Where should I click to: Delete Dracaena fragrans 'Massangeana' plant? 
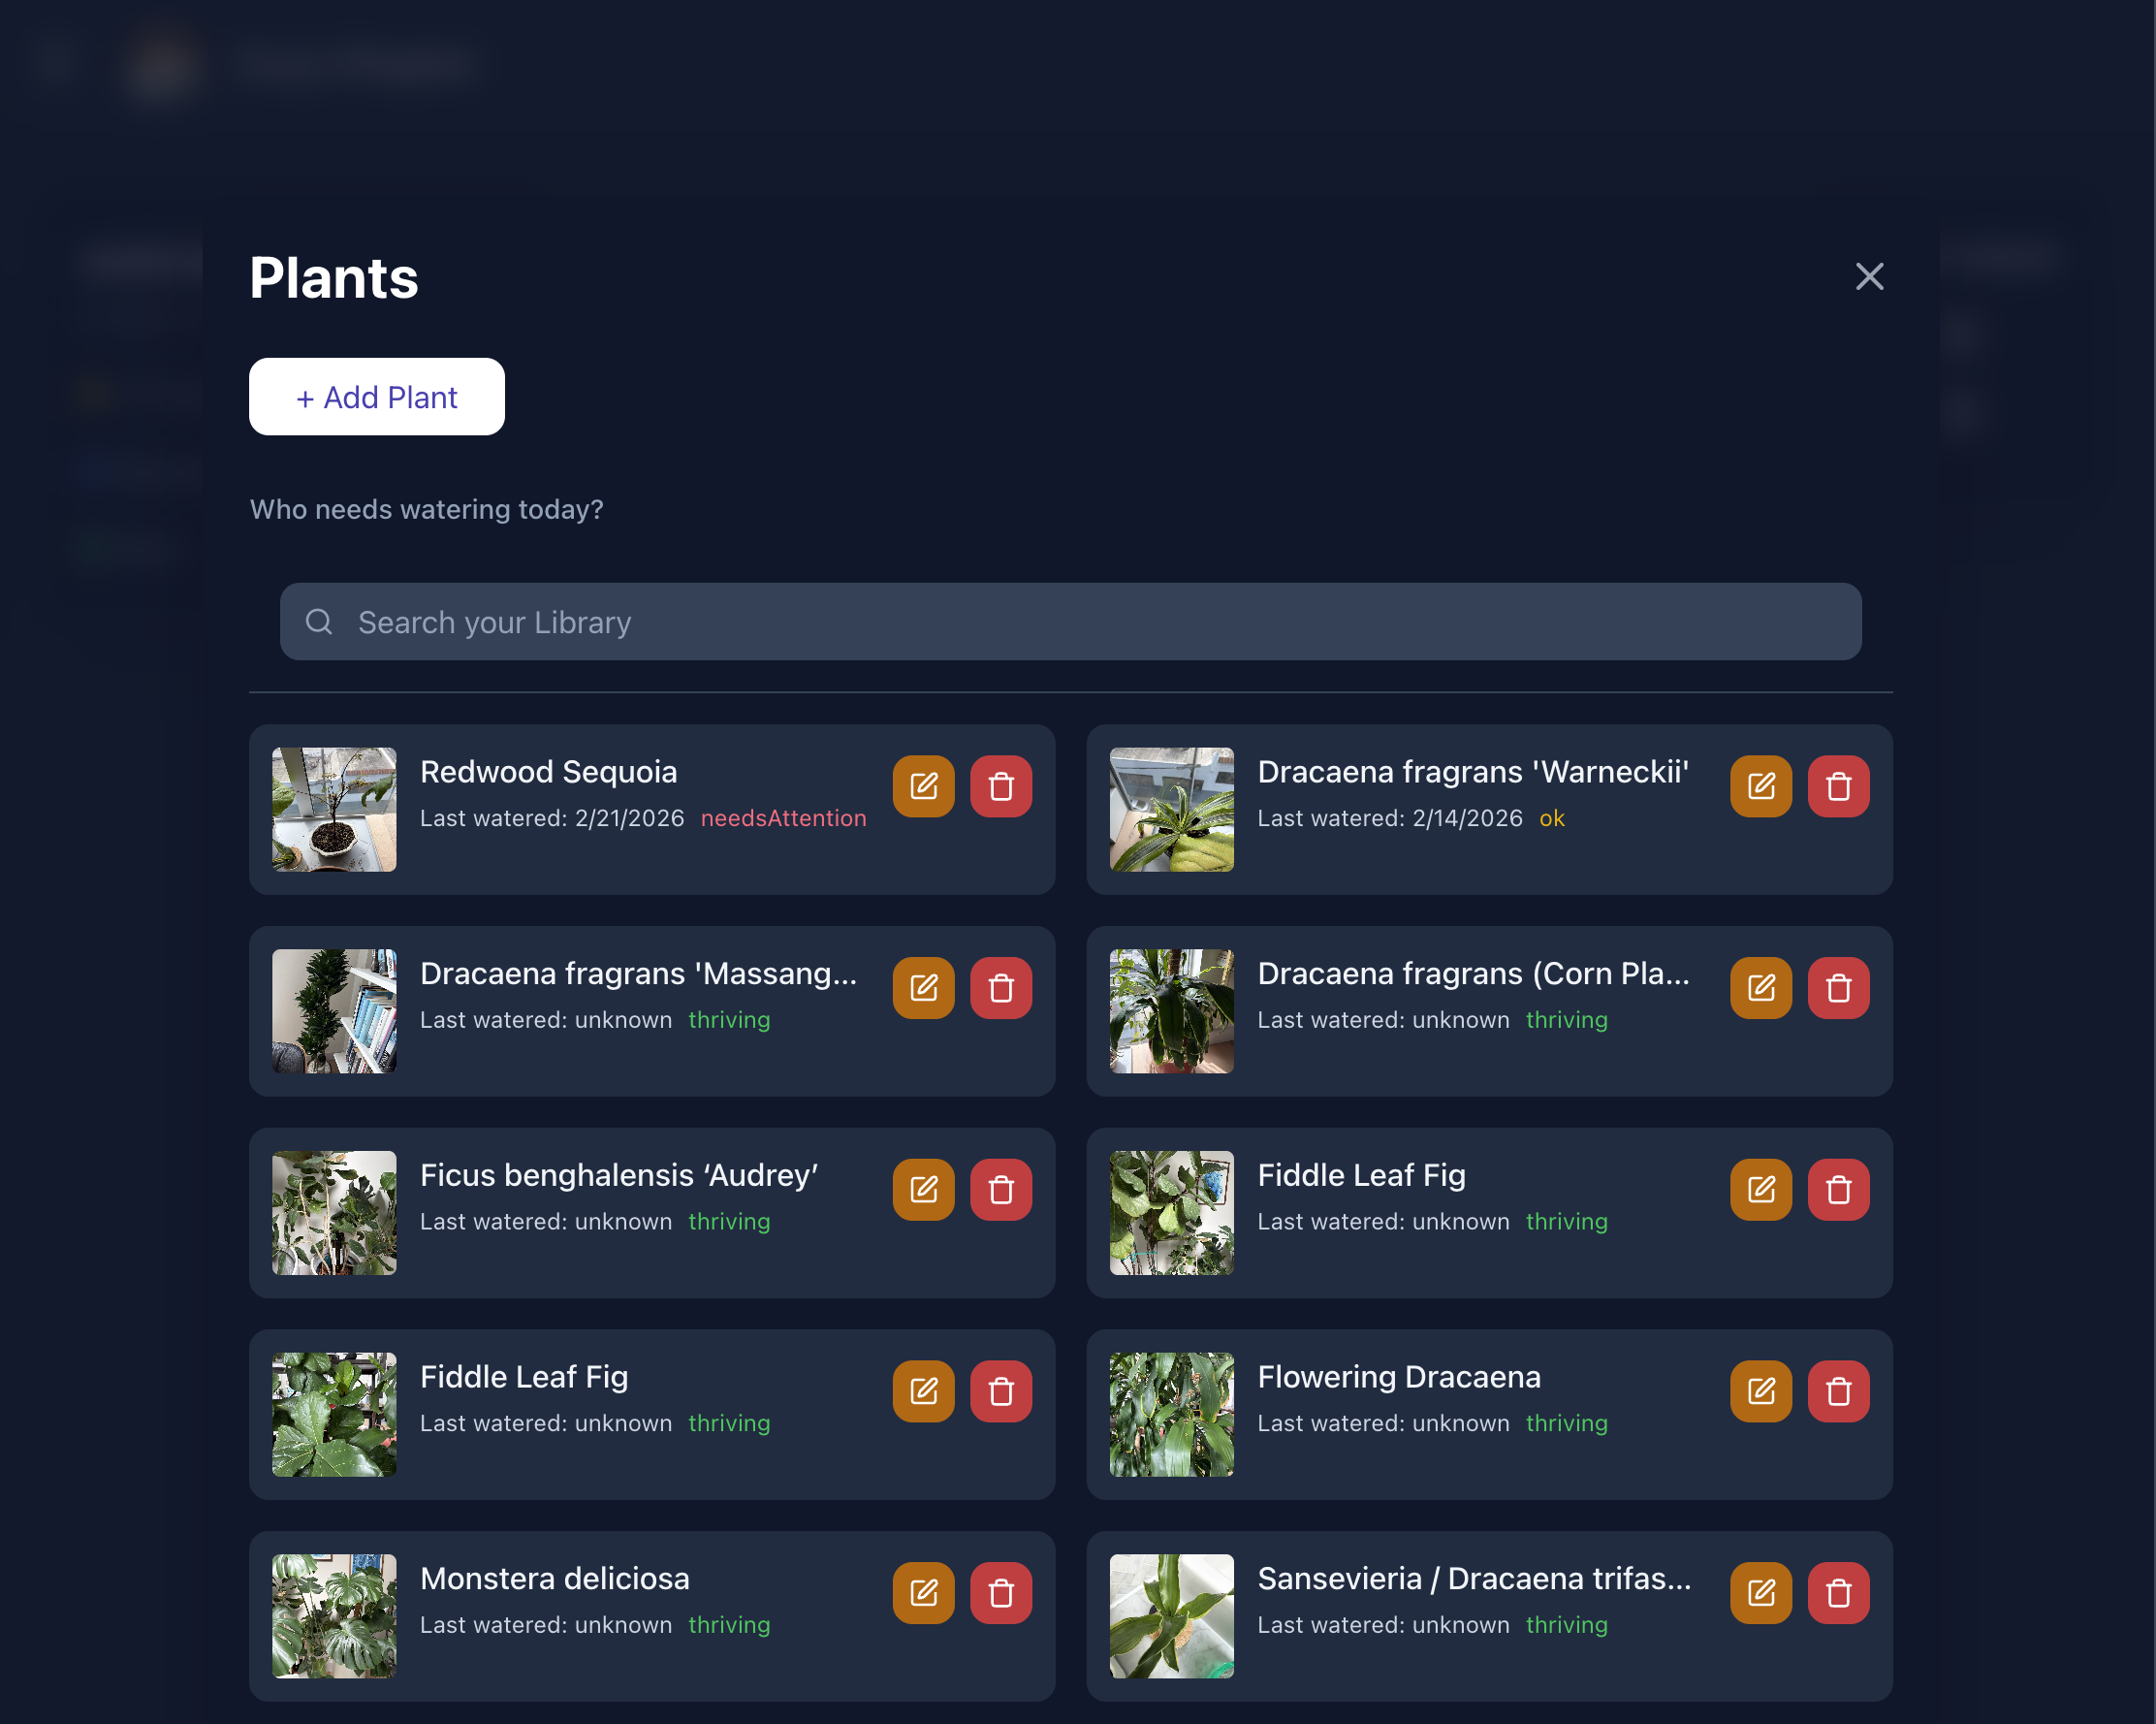point(1001,988)
